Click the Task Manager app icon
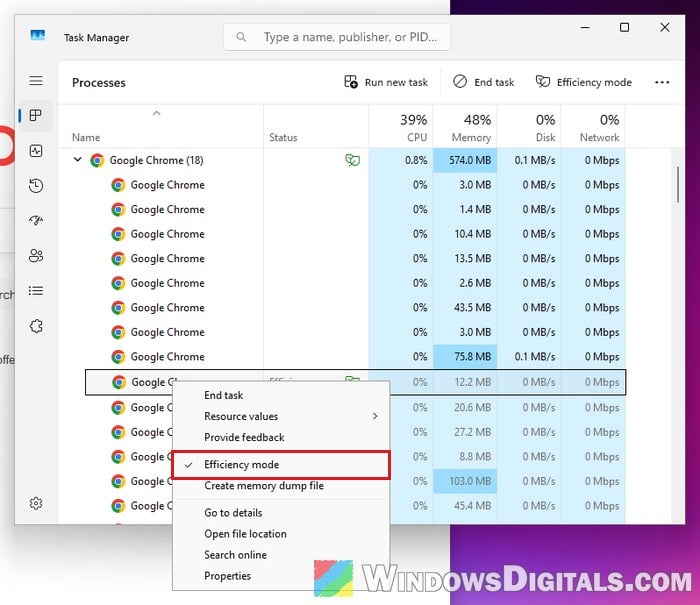Screen dimensions: 700x605 [x=38, y=35]
